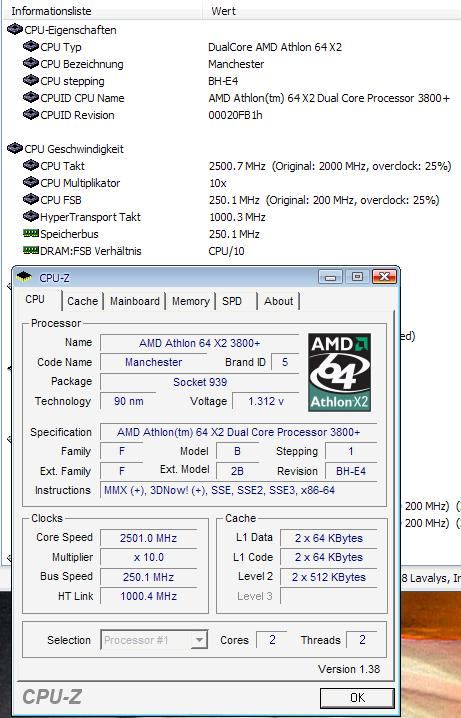Image resolution: width=461 pixels, height=718 pixels.
Task: Click the chip icon beside CPU stepping
Action: coord(31,80)
